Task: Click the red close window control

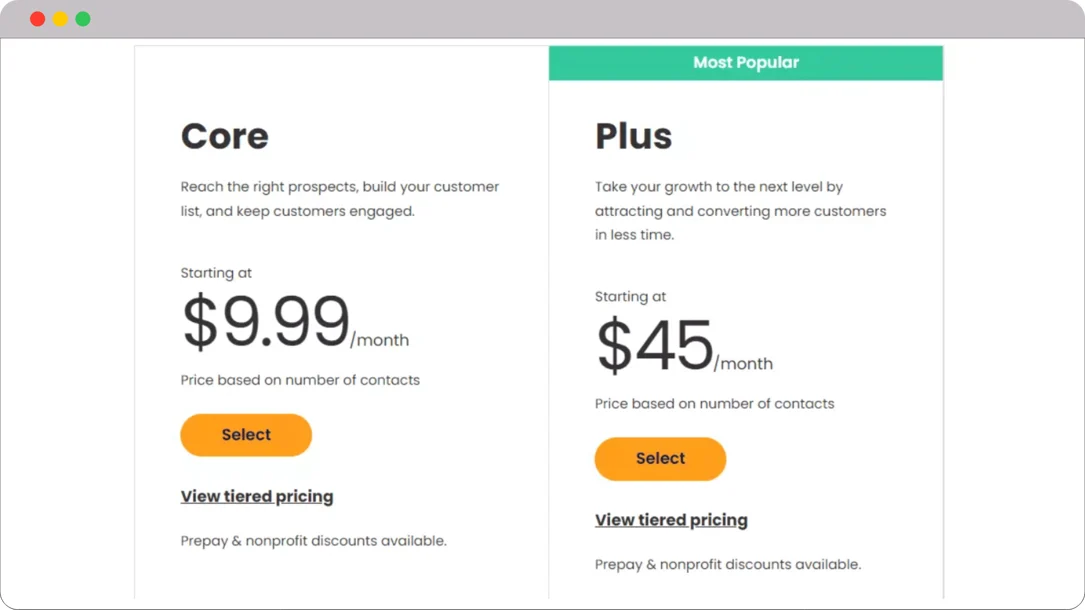Action: pyautogui.click(x=37, y=18)
